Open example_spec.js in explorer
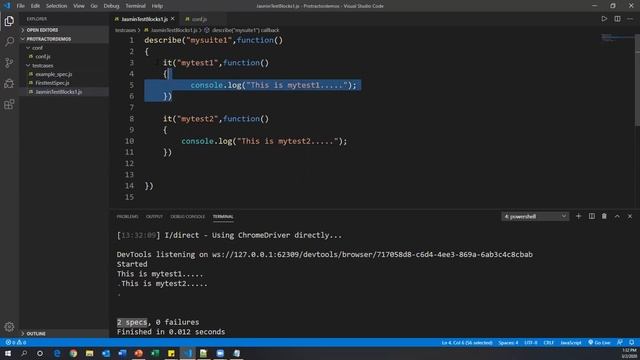This screenshot has height=360, width=640. 64,74
